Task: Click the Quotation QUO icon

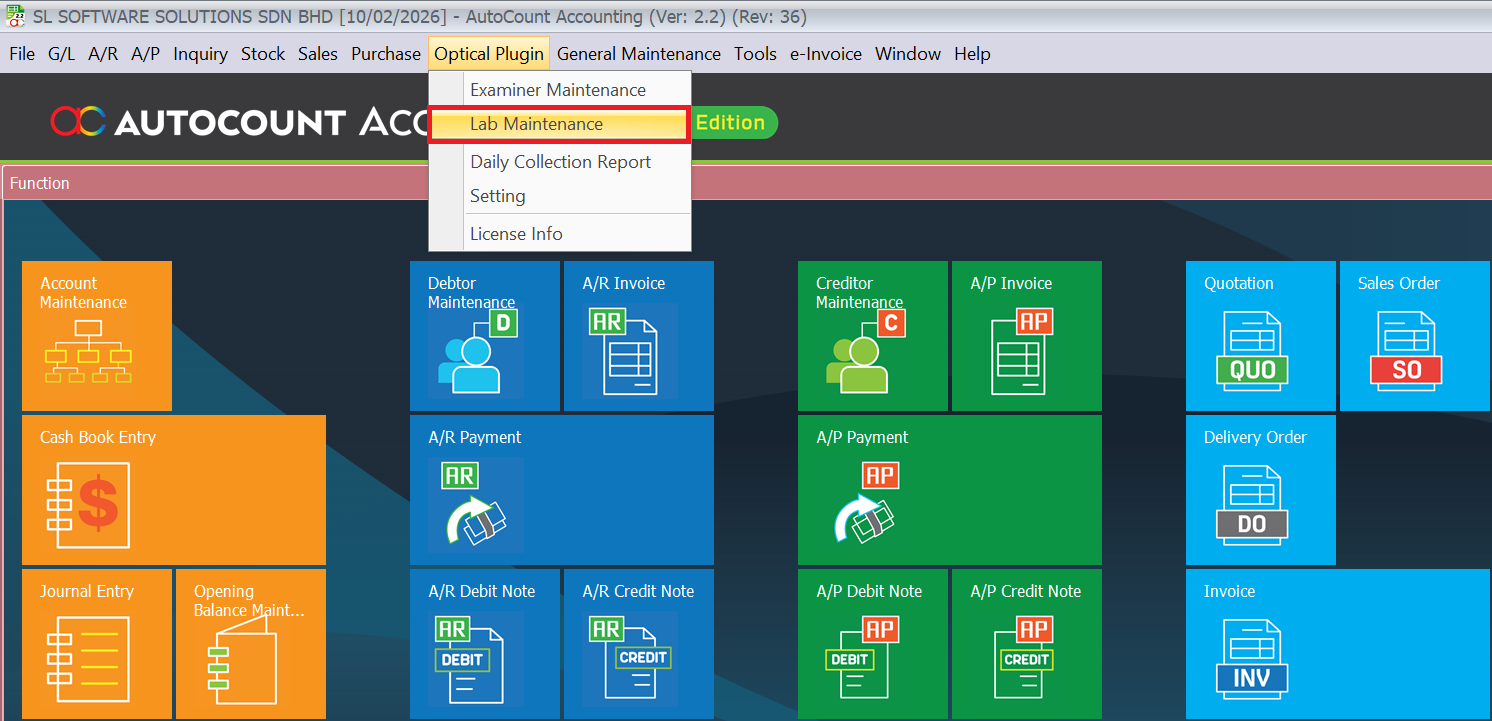Action: (x=1252, y=350)
